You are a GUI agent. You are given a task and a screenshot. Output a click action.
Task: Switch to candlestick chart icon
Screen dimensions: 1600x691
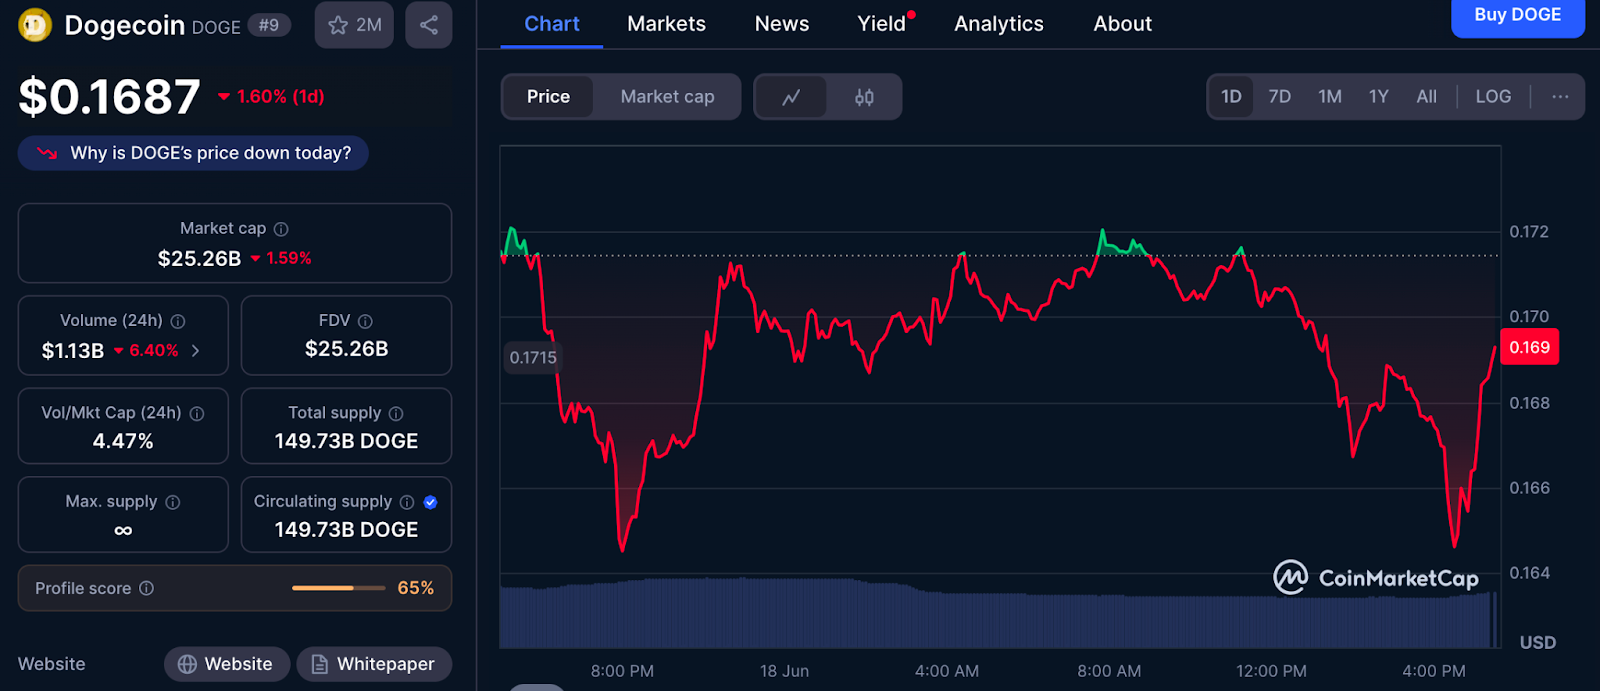864,97
